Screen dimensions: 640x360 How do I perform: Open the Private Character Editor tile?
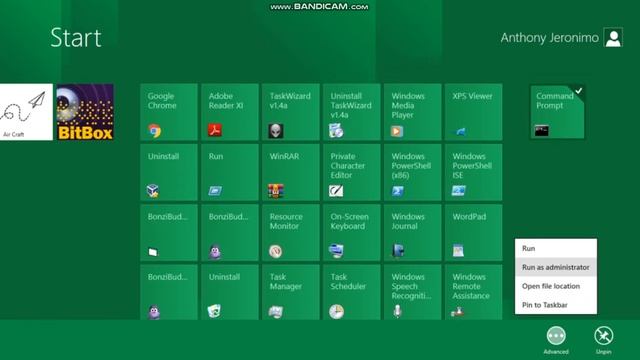pos(352,172)
